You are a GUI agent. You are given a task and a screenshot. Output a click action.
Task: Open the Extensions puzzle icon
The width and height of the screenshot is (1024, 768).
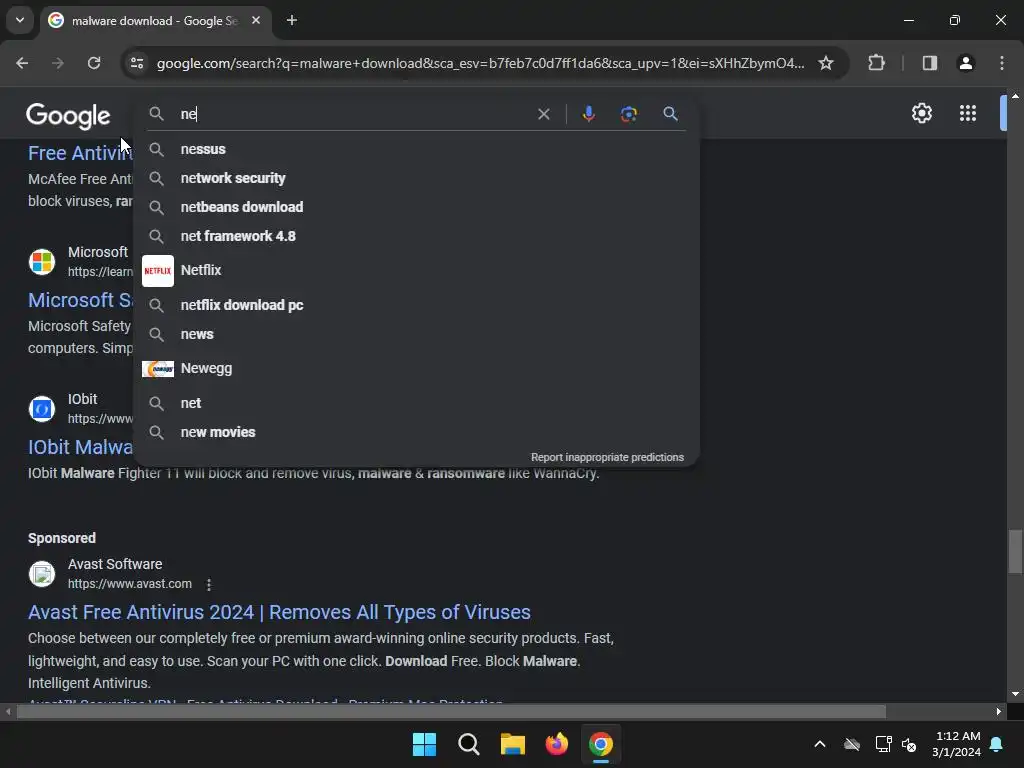[x=876, y=63]
